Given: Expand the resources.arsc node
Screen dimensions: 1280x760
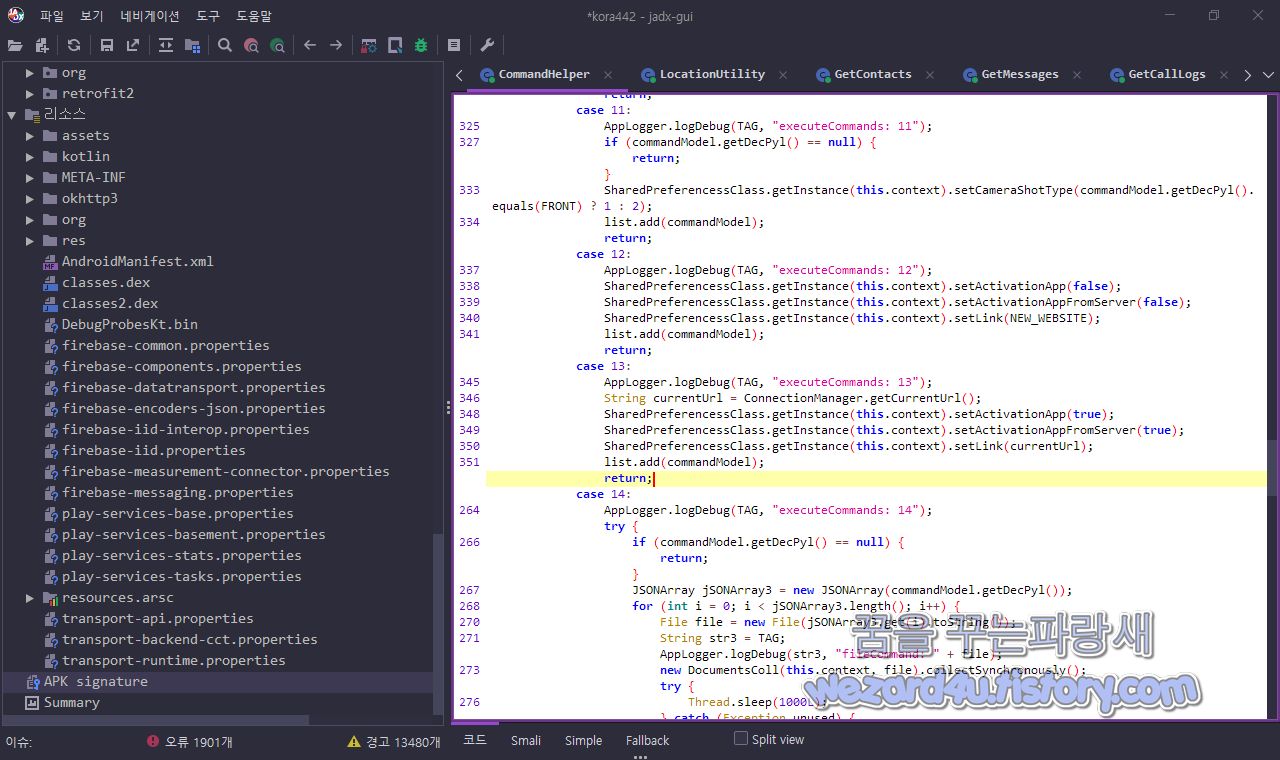Looking at the screenshot, I should pyautogui.click(x=30, y=597).
